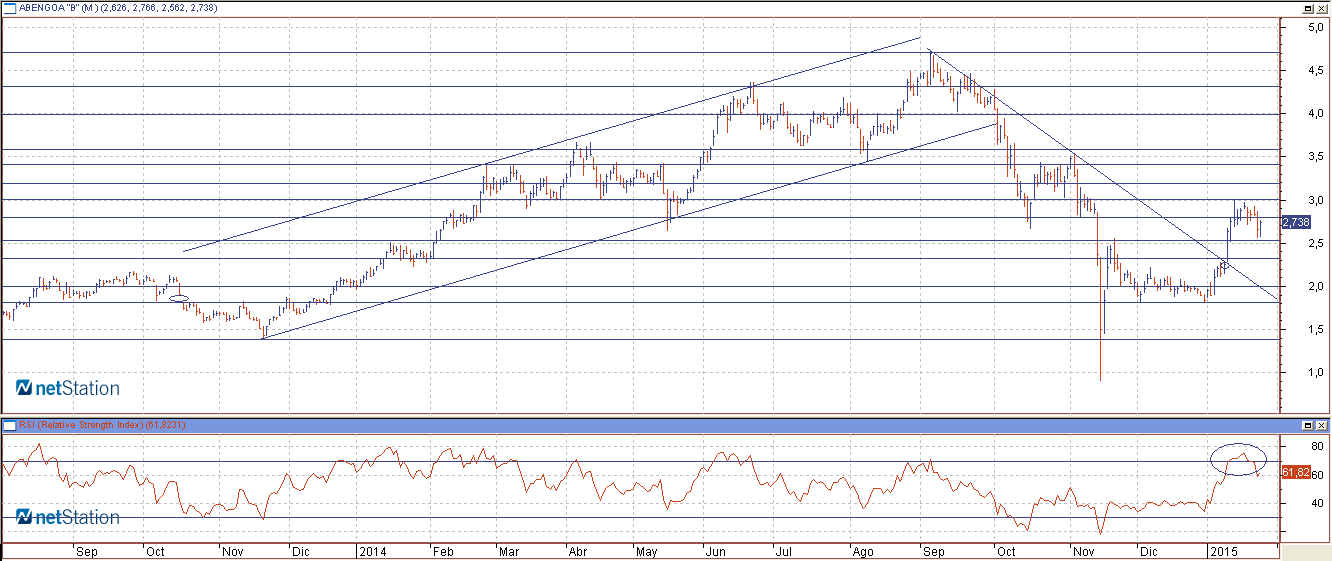The width and height of the screenshot is (1332, 561).
Task: Click the Mar label on time axis
Action: [509, 551]
